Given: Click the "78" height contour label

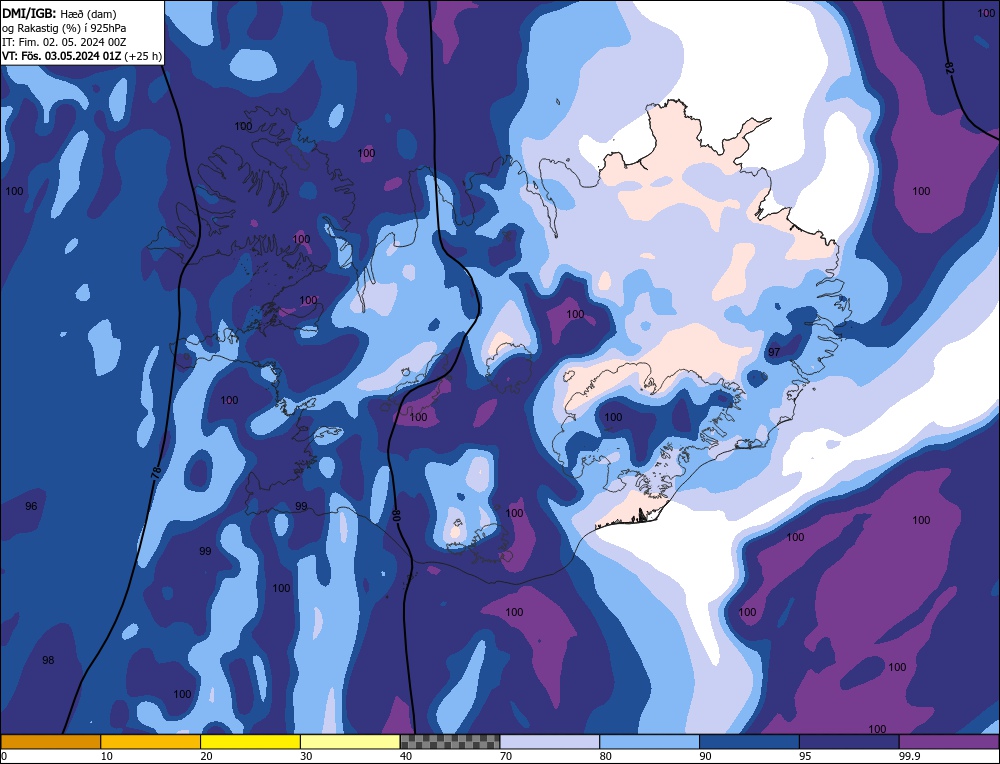Looking at the screenshot, I should click(156, 473).
